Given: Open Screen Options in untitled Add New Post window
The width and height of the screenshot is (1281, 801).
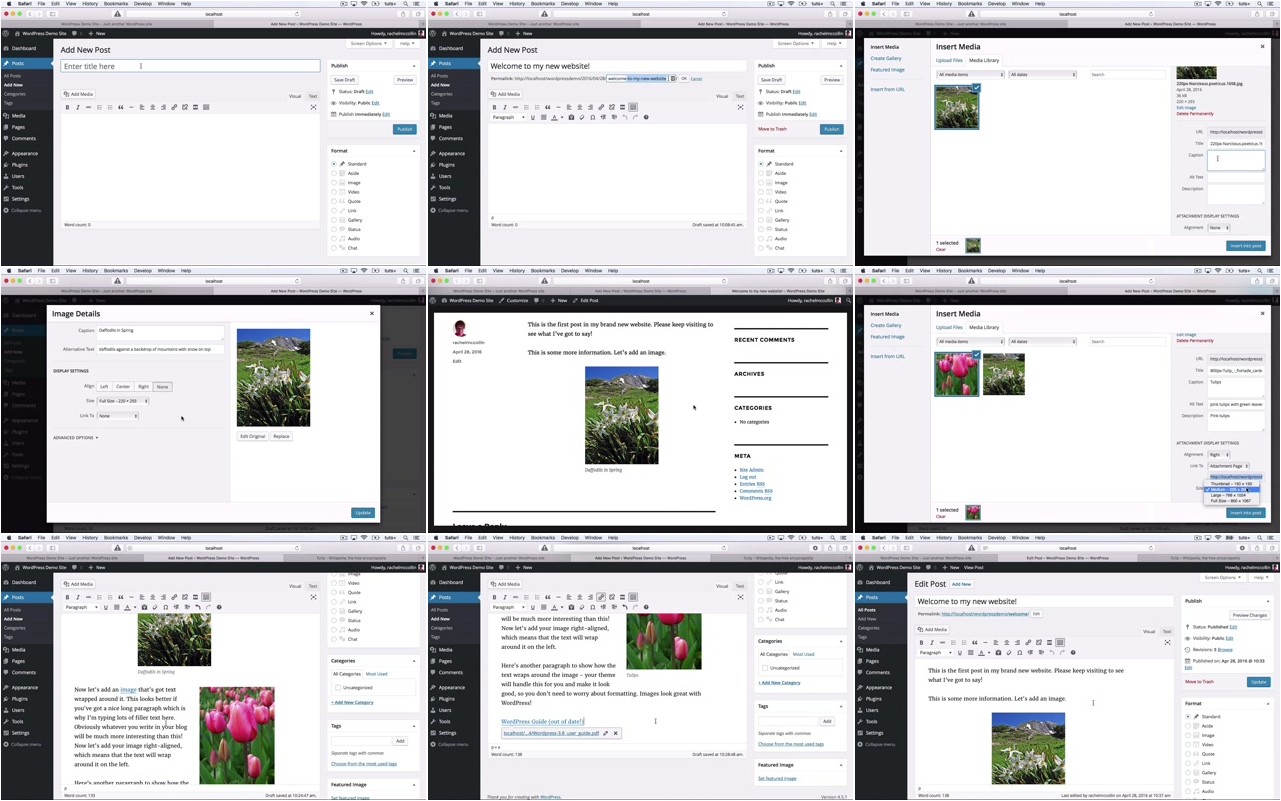Looking at the screenshot, I should pyautogui.click(x=369, y=44).
